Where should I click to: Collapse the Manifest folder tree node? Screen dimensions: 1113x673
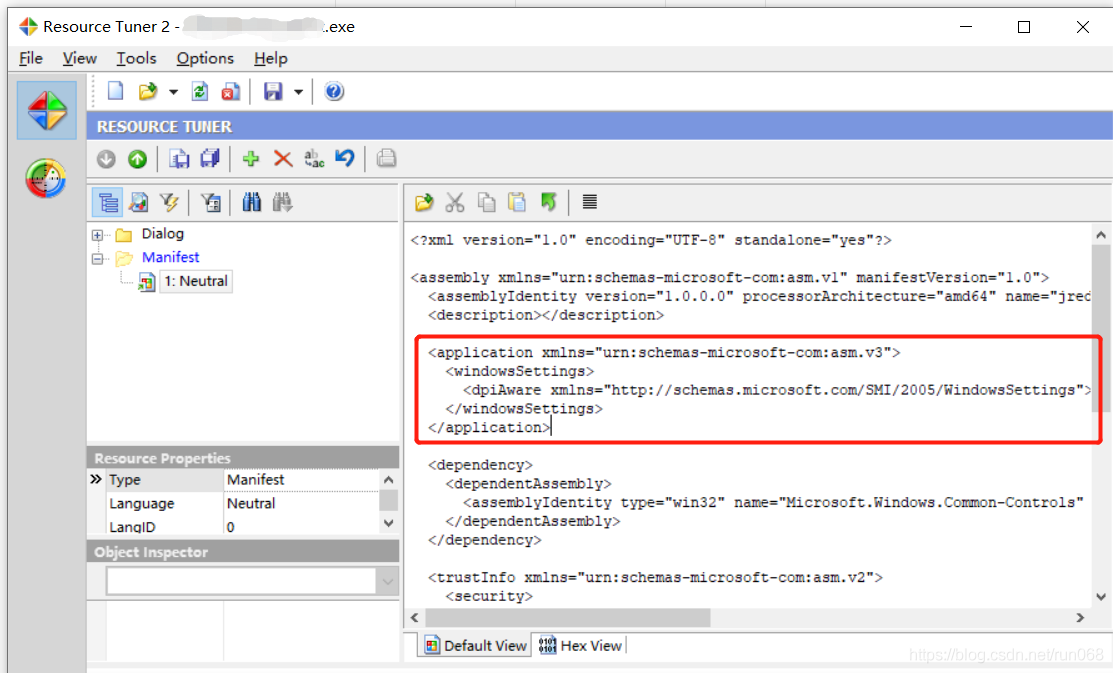click(97, 258)
